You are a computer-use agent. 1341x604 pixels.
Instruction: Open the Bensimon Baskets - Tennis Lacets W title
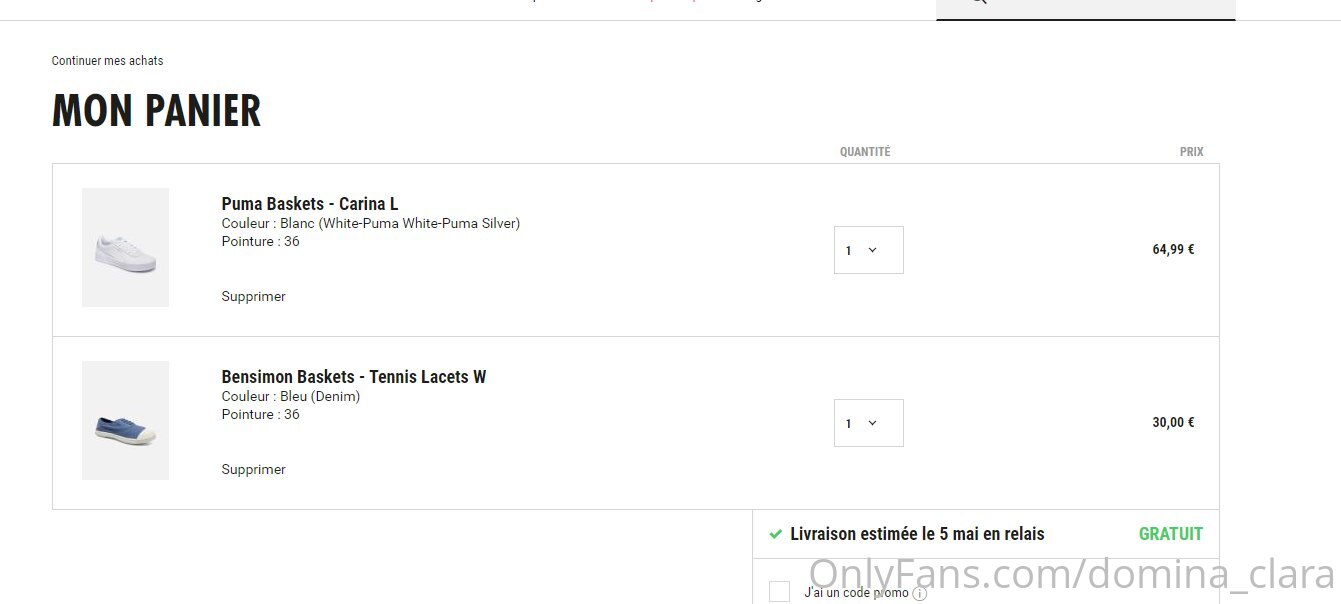coord(354,377)
